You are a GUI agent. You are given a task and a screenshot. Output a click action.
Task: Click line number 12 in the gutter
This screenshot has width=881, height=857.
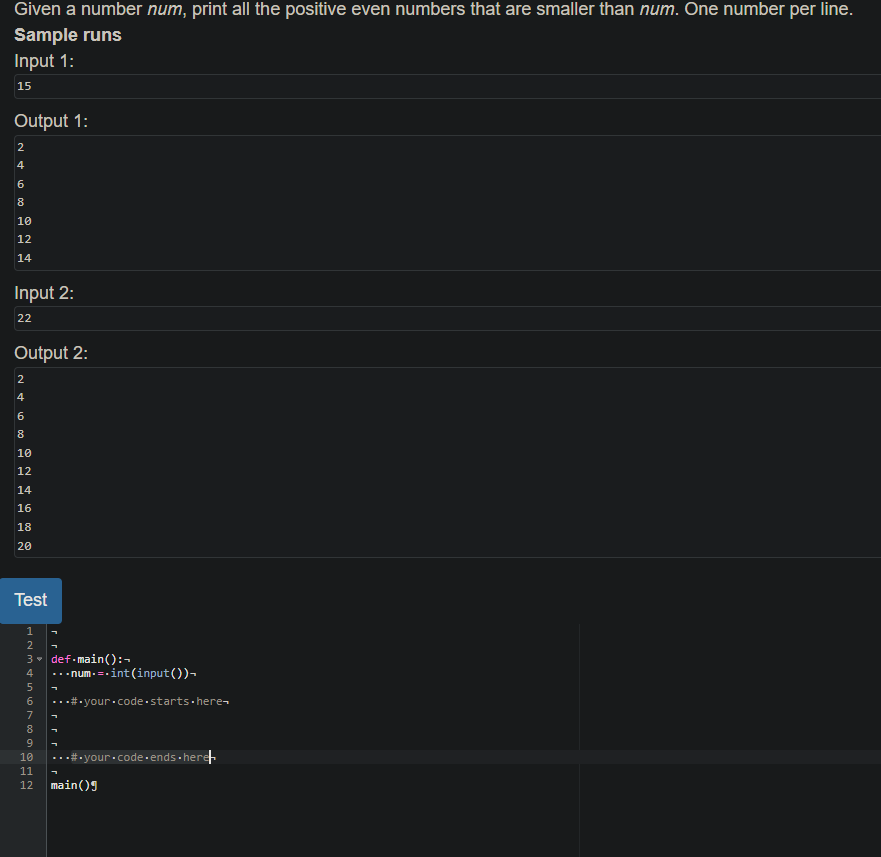point(26,786)
